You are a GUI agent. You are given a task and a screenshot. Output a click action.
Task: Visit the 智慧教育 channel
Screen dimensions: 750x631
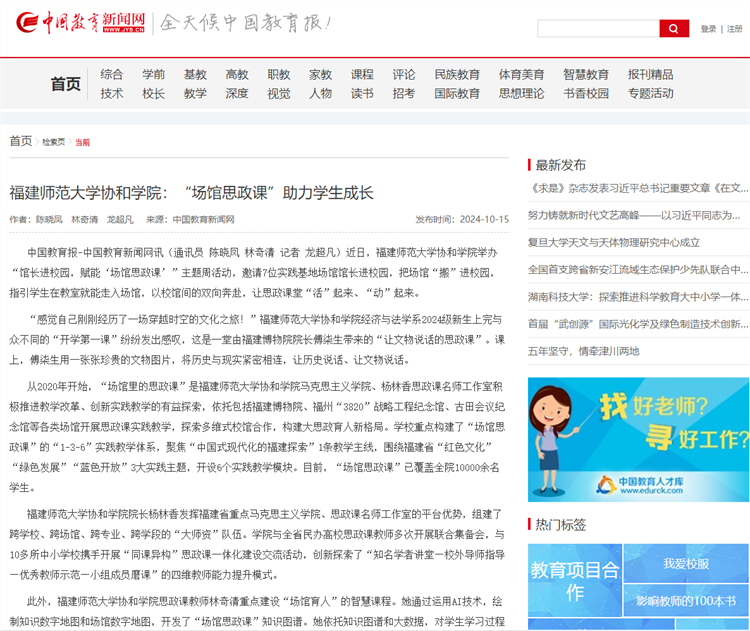tap(586, 74)
